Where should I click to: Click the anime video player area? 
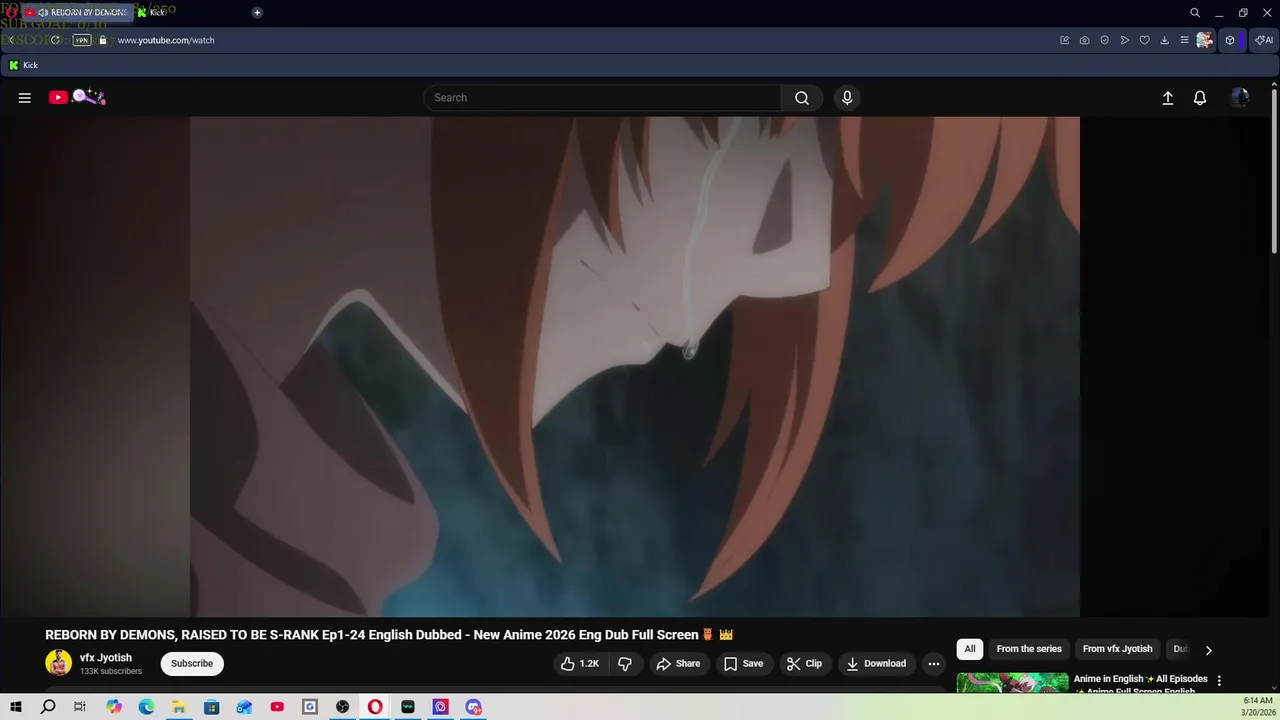[x=635, y=366]
